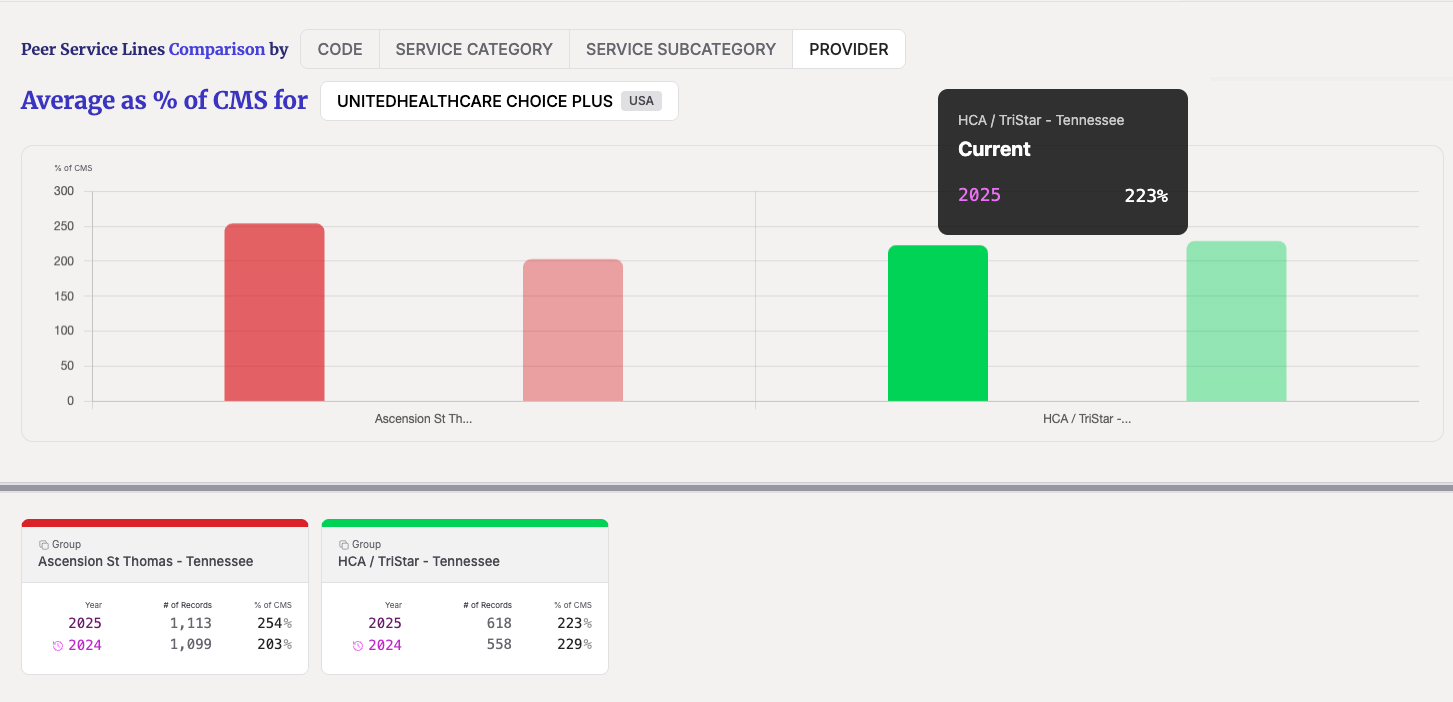Screen dimensions: 1453x702
Task: Choose the PROVIDER comparison tab
Action: pos(849,49)
